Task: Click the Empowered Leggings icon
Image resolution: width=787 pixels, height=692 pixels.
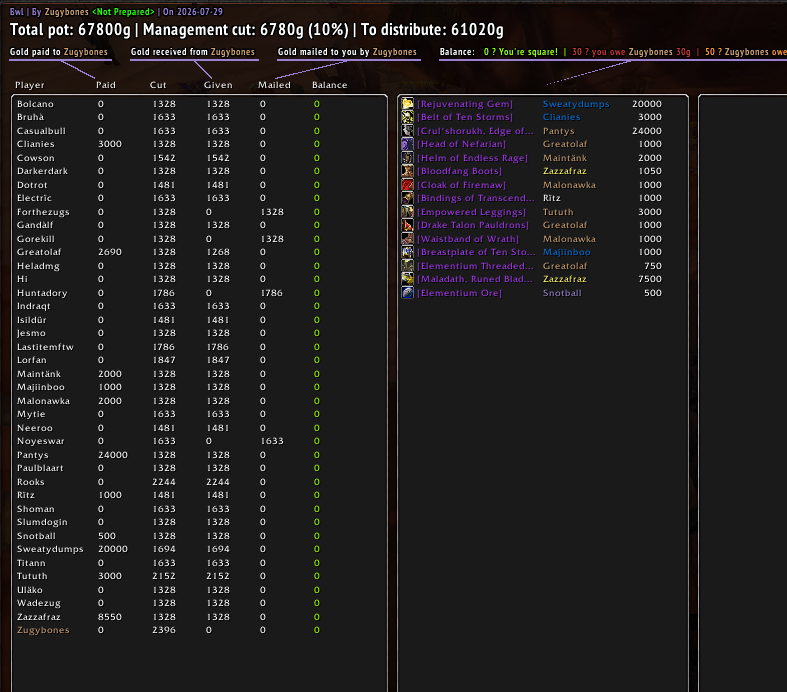Action: click(x=408, y=212)
